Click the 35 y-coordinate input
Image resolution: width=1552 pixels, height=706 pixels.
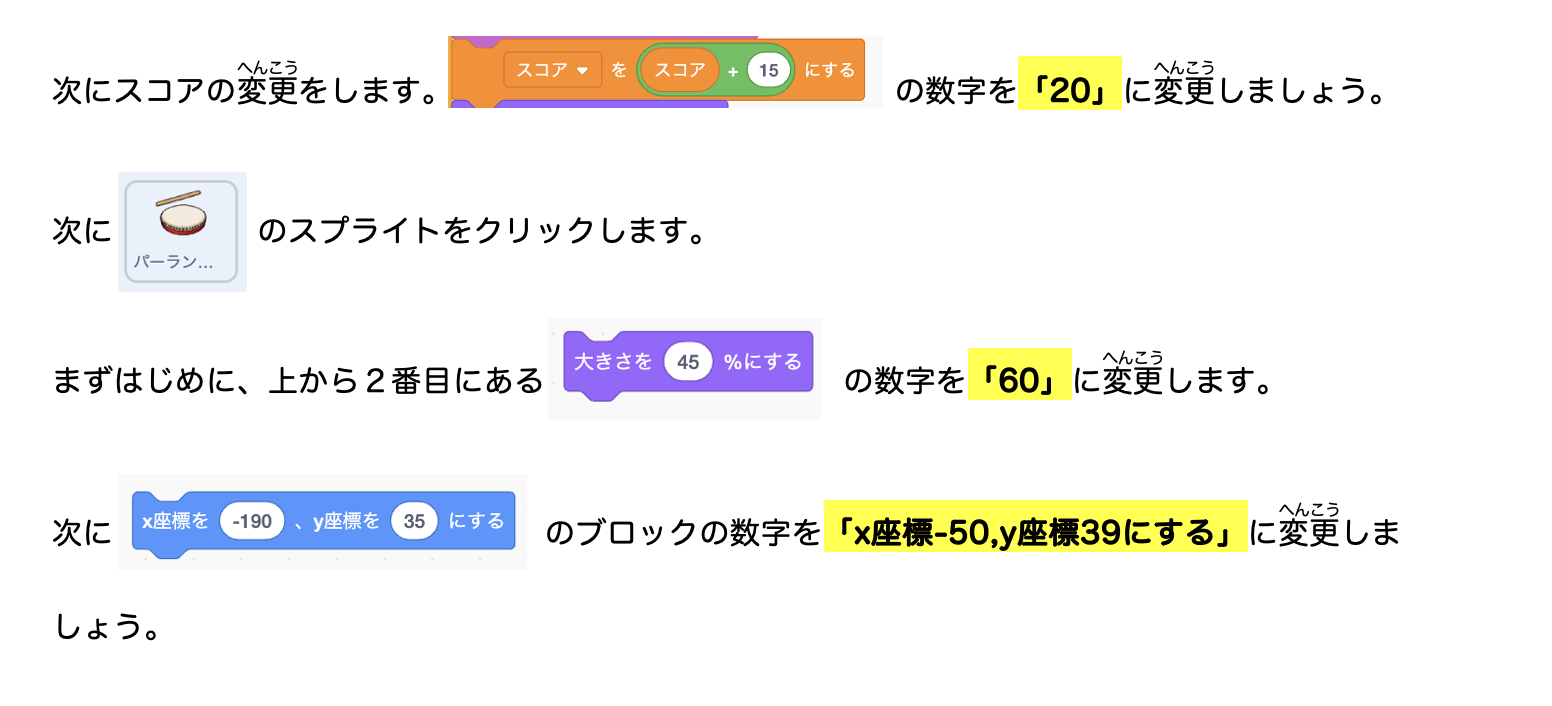tap(415, 521)
